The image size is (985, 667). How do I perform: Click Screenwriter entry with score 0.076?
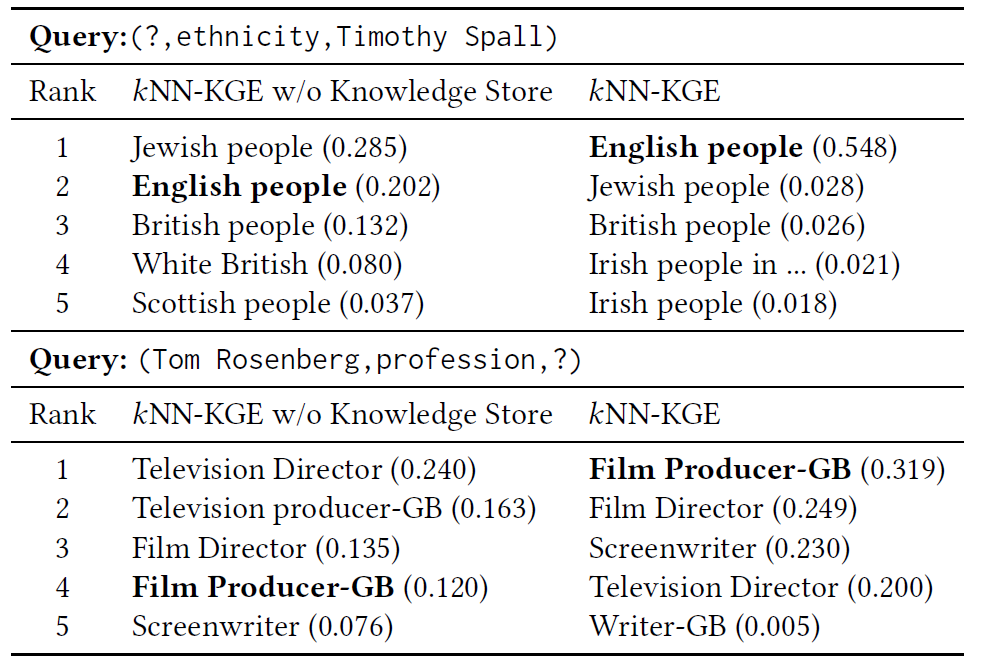click(262, 628)
